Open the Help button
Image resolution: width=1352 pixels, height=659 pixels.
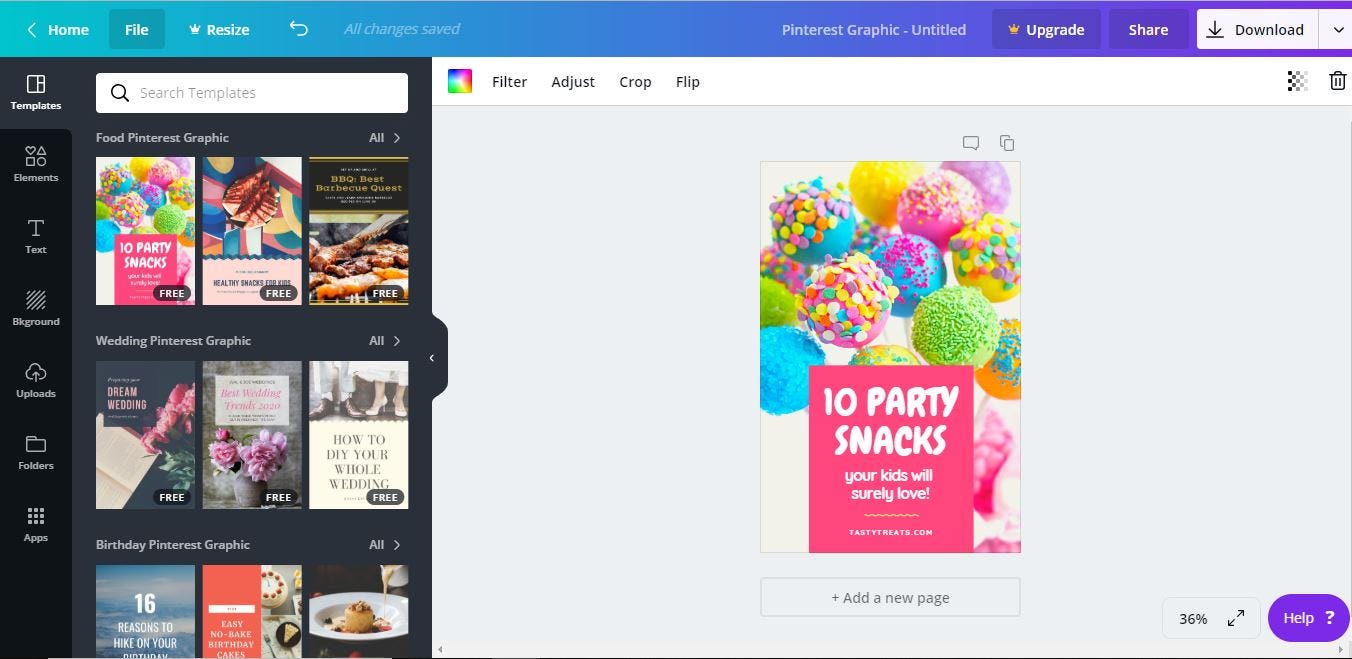(1309, 618)
